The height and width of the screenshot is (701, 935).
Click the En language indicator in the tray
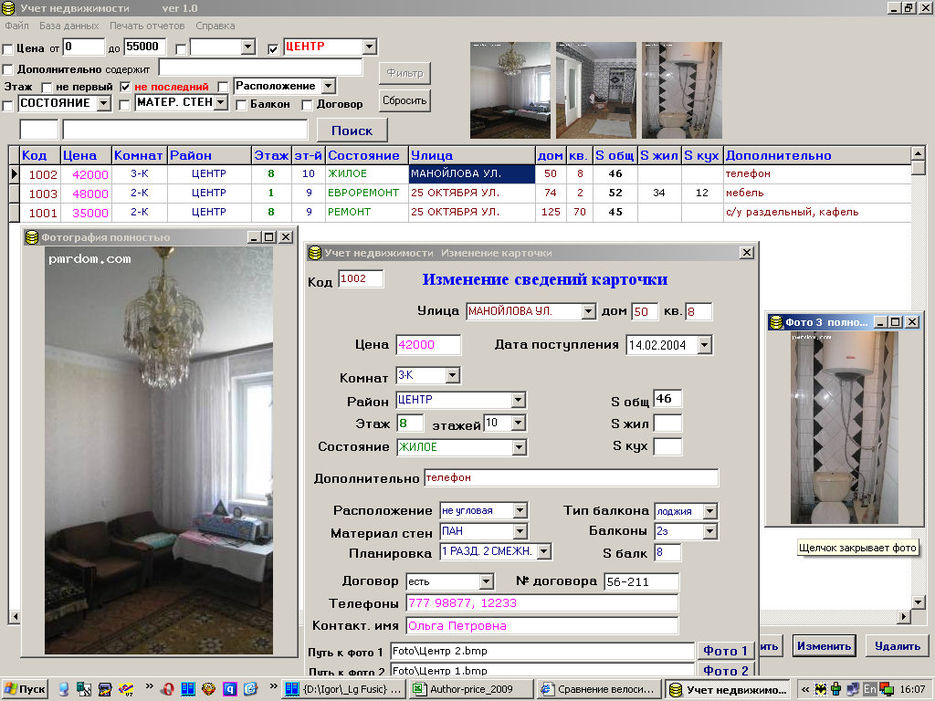point(870,689)
